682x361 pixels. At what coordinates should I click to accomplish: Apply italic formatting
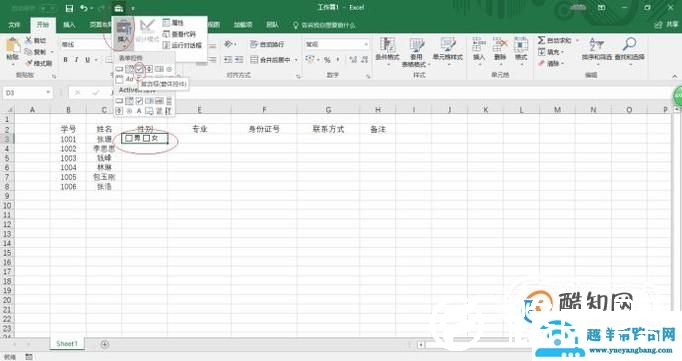point(77,60)
